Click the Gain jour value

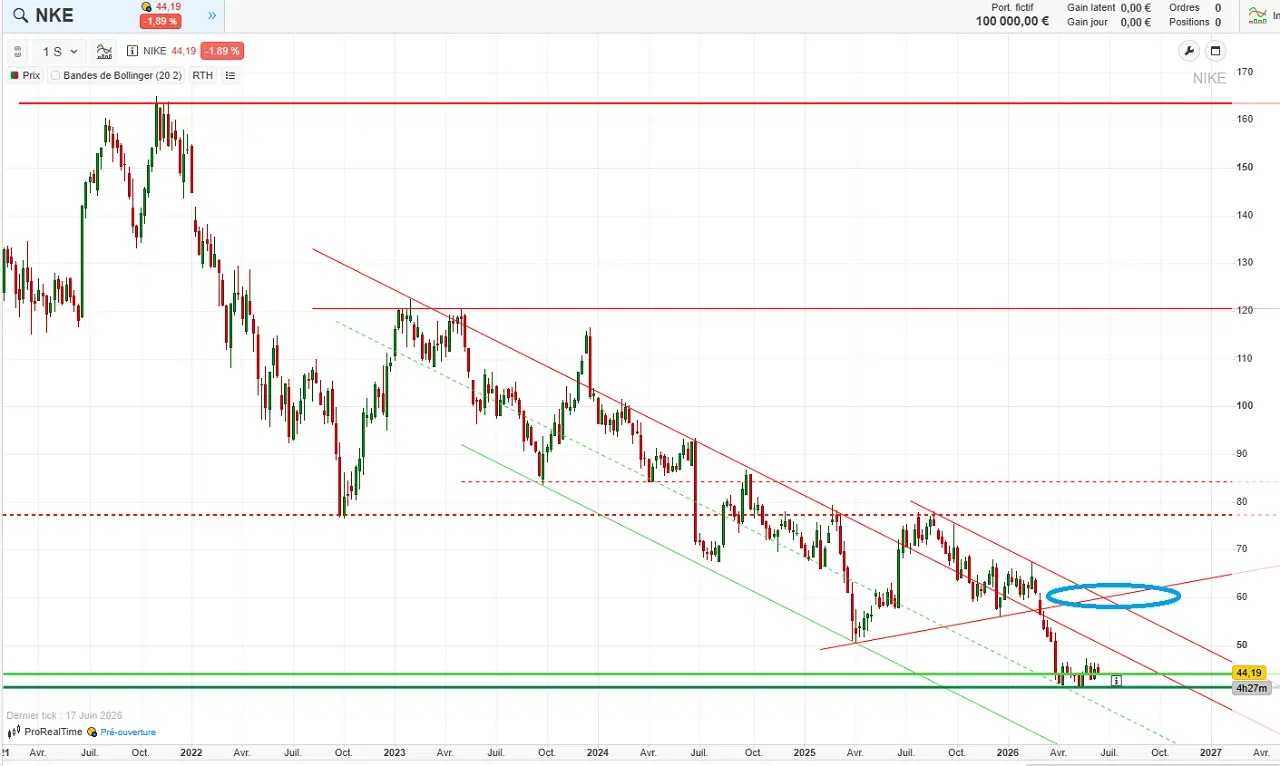pyautogui.click(x=1135, y=22)
